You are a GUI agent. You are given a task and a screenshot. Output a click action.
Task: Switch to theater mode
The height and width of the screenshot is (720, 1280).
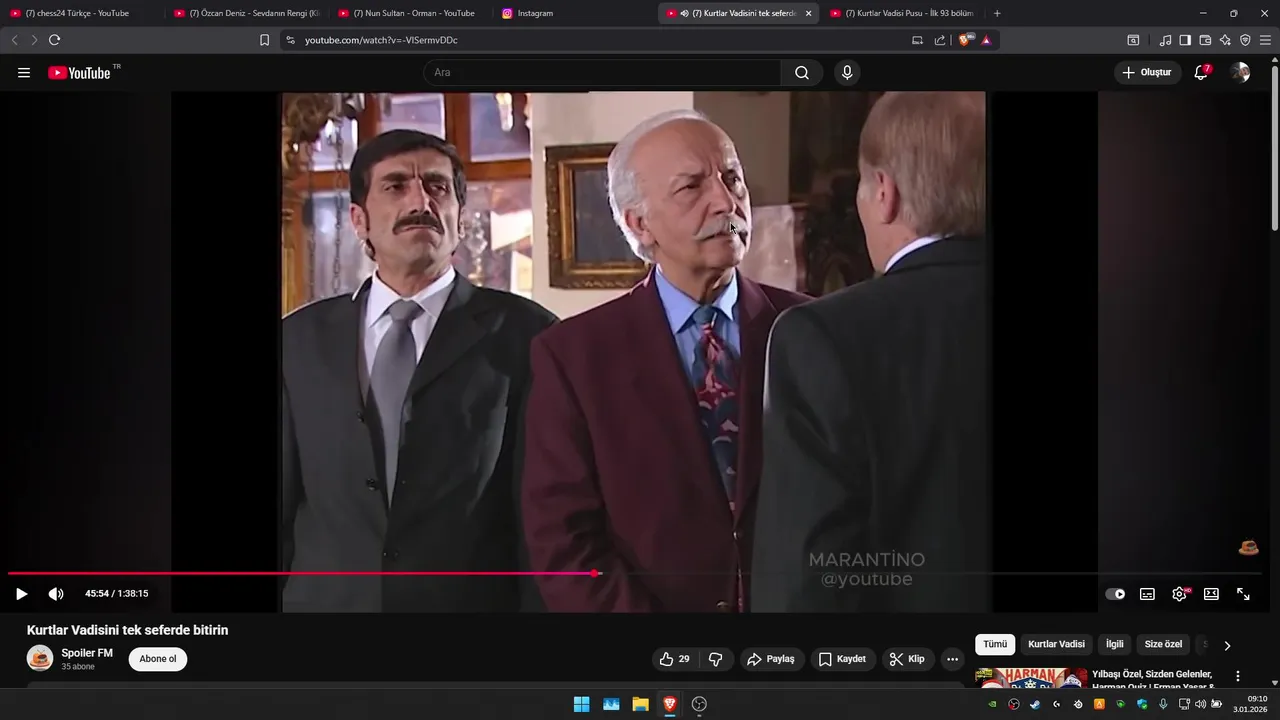pyautogui.click(x=1211, y=594)
